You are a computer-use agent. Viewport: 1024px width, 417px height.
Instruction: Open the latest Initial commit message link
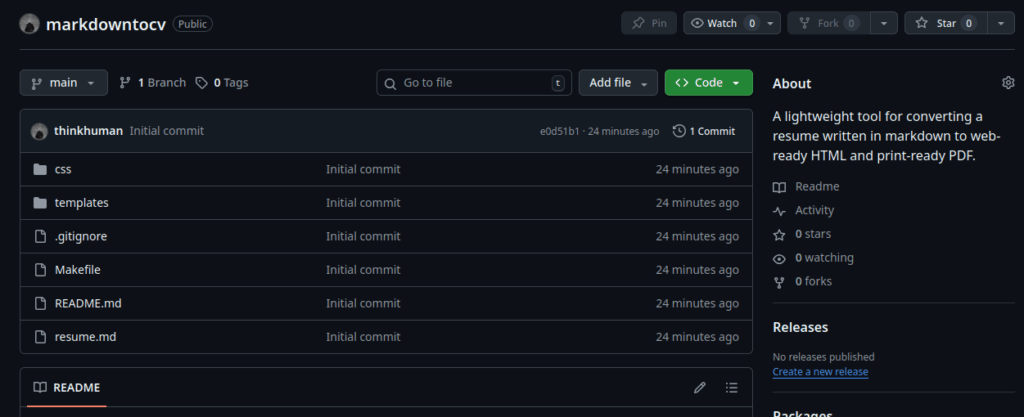pyautogui.click(x=167, y=131)
